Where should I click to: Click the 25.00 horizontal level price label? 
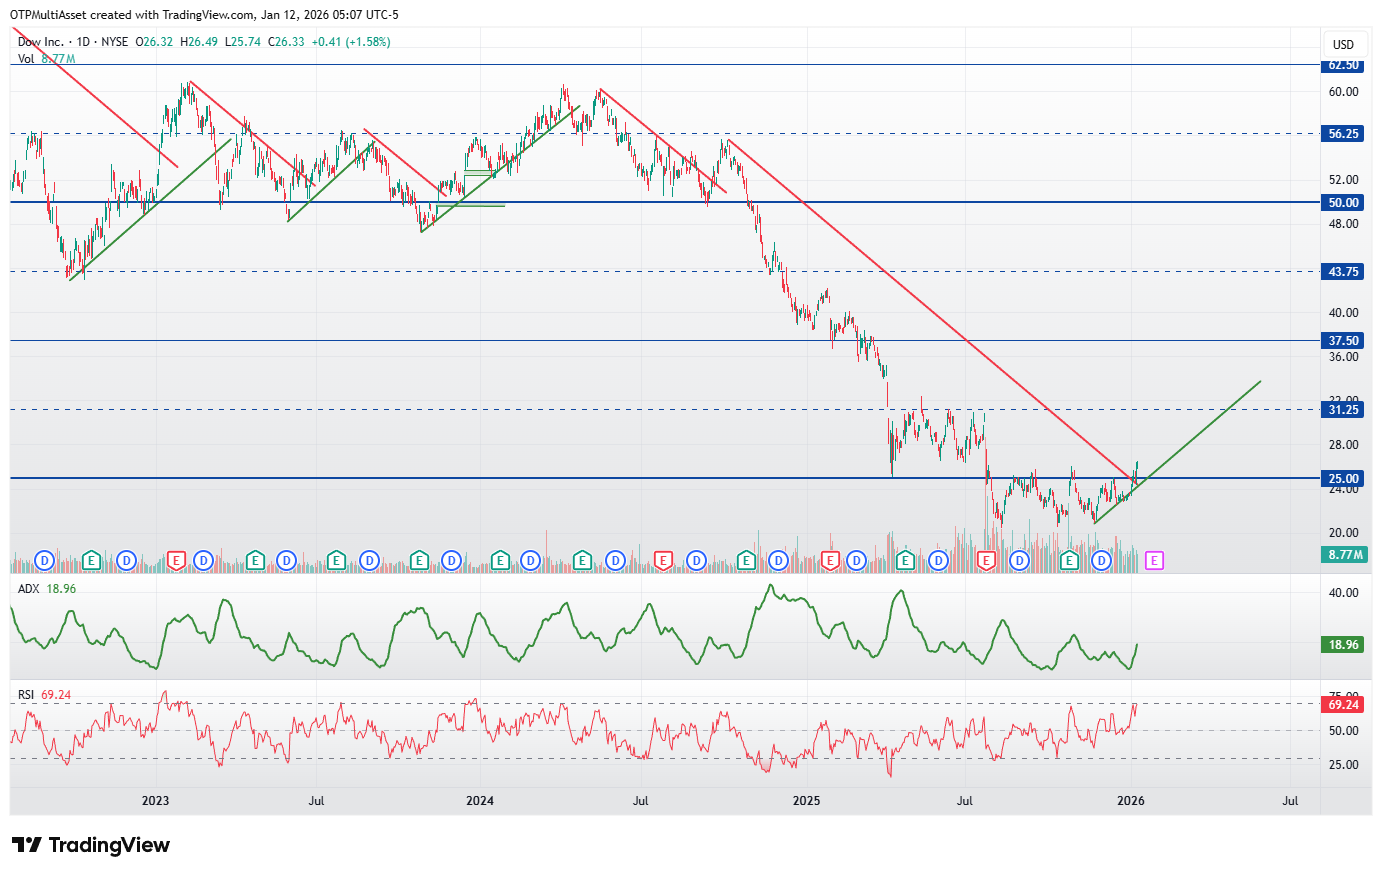pyautogui.click(x=1343, y=479)
